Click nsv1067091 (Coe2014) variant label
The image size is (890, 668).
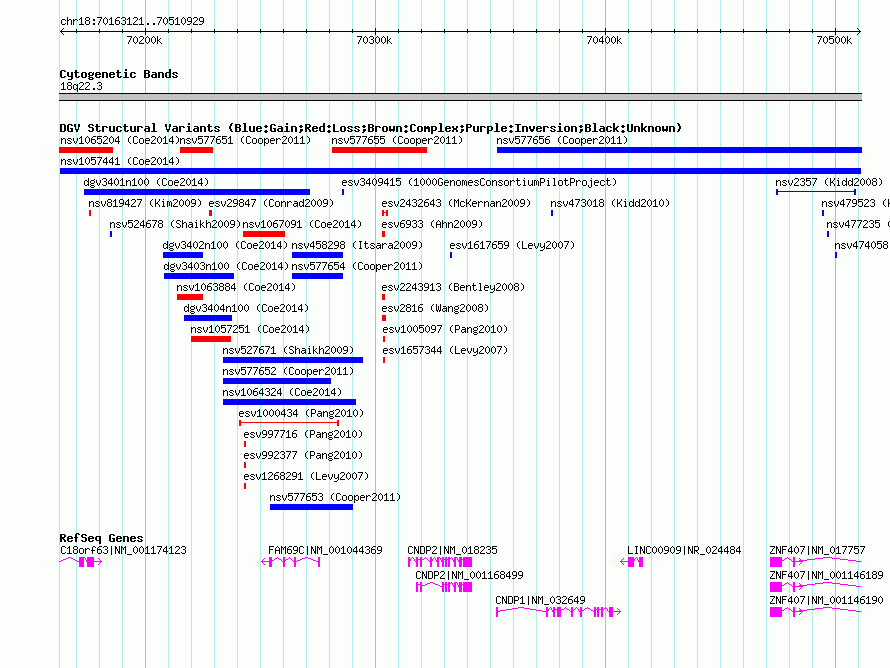coord(302,224)
